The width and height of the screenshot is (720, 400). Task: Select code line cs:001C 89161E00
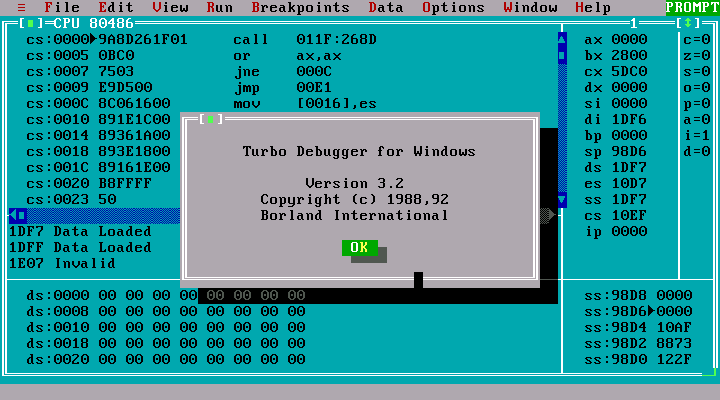click(99, 167)
